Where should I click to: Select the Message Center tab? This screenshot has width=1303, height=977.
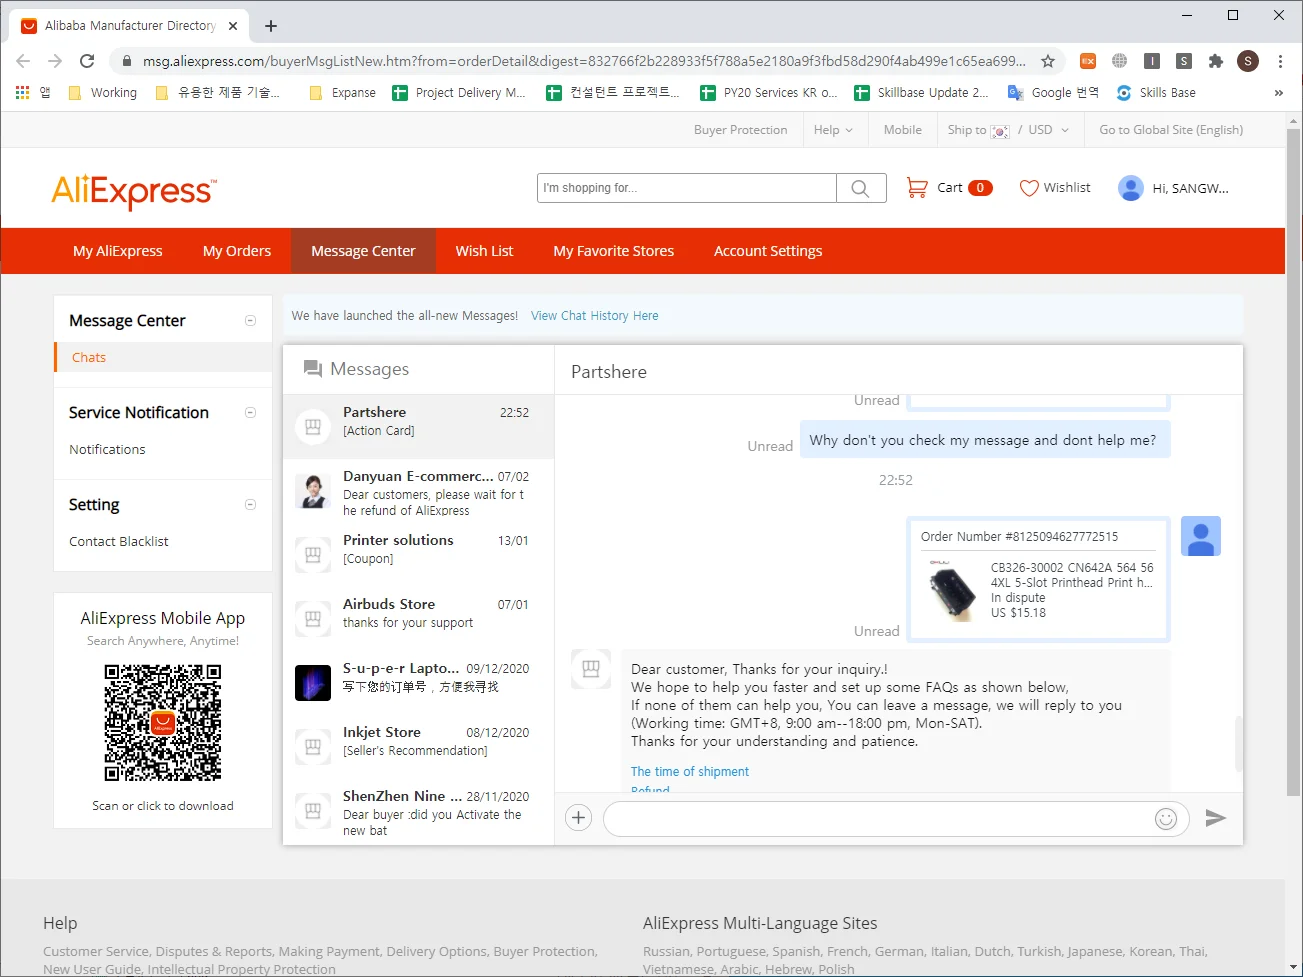(x=363, y=251)
